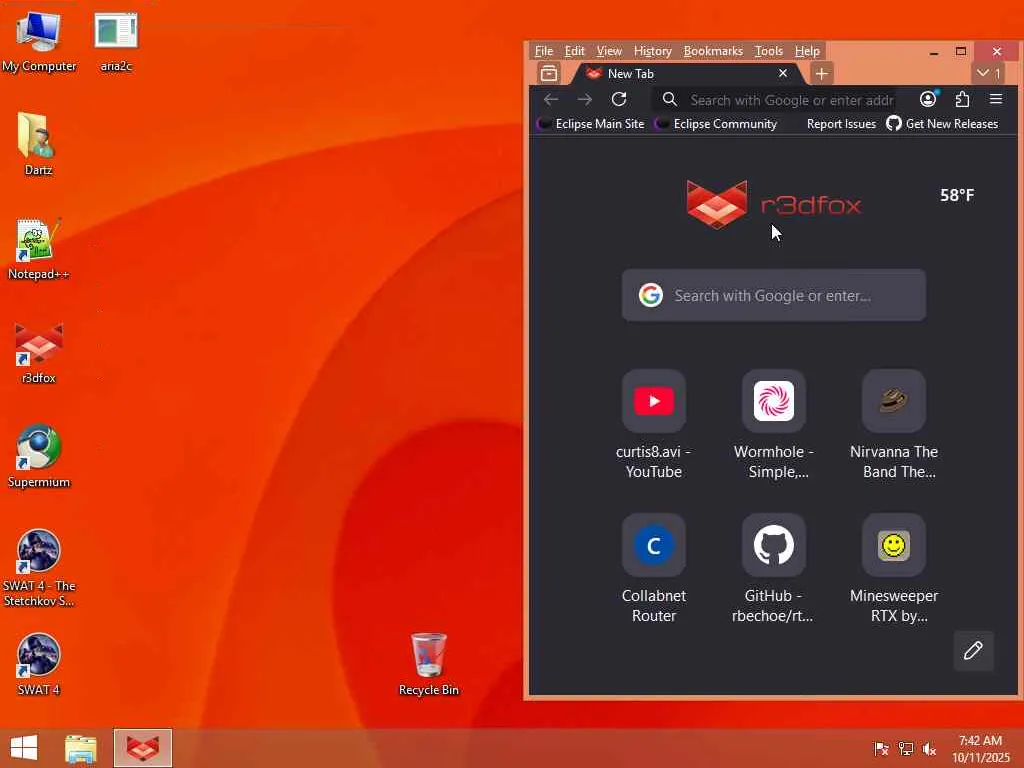Open the Eclipse Main Site bookmark

click(x=590, y=123)
